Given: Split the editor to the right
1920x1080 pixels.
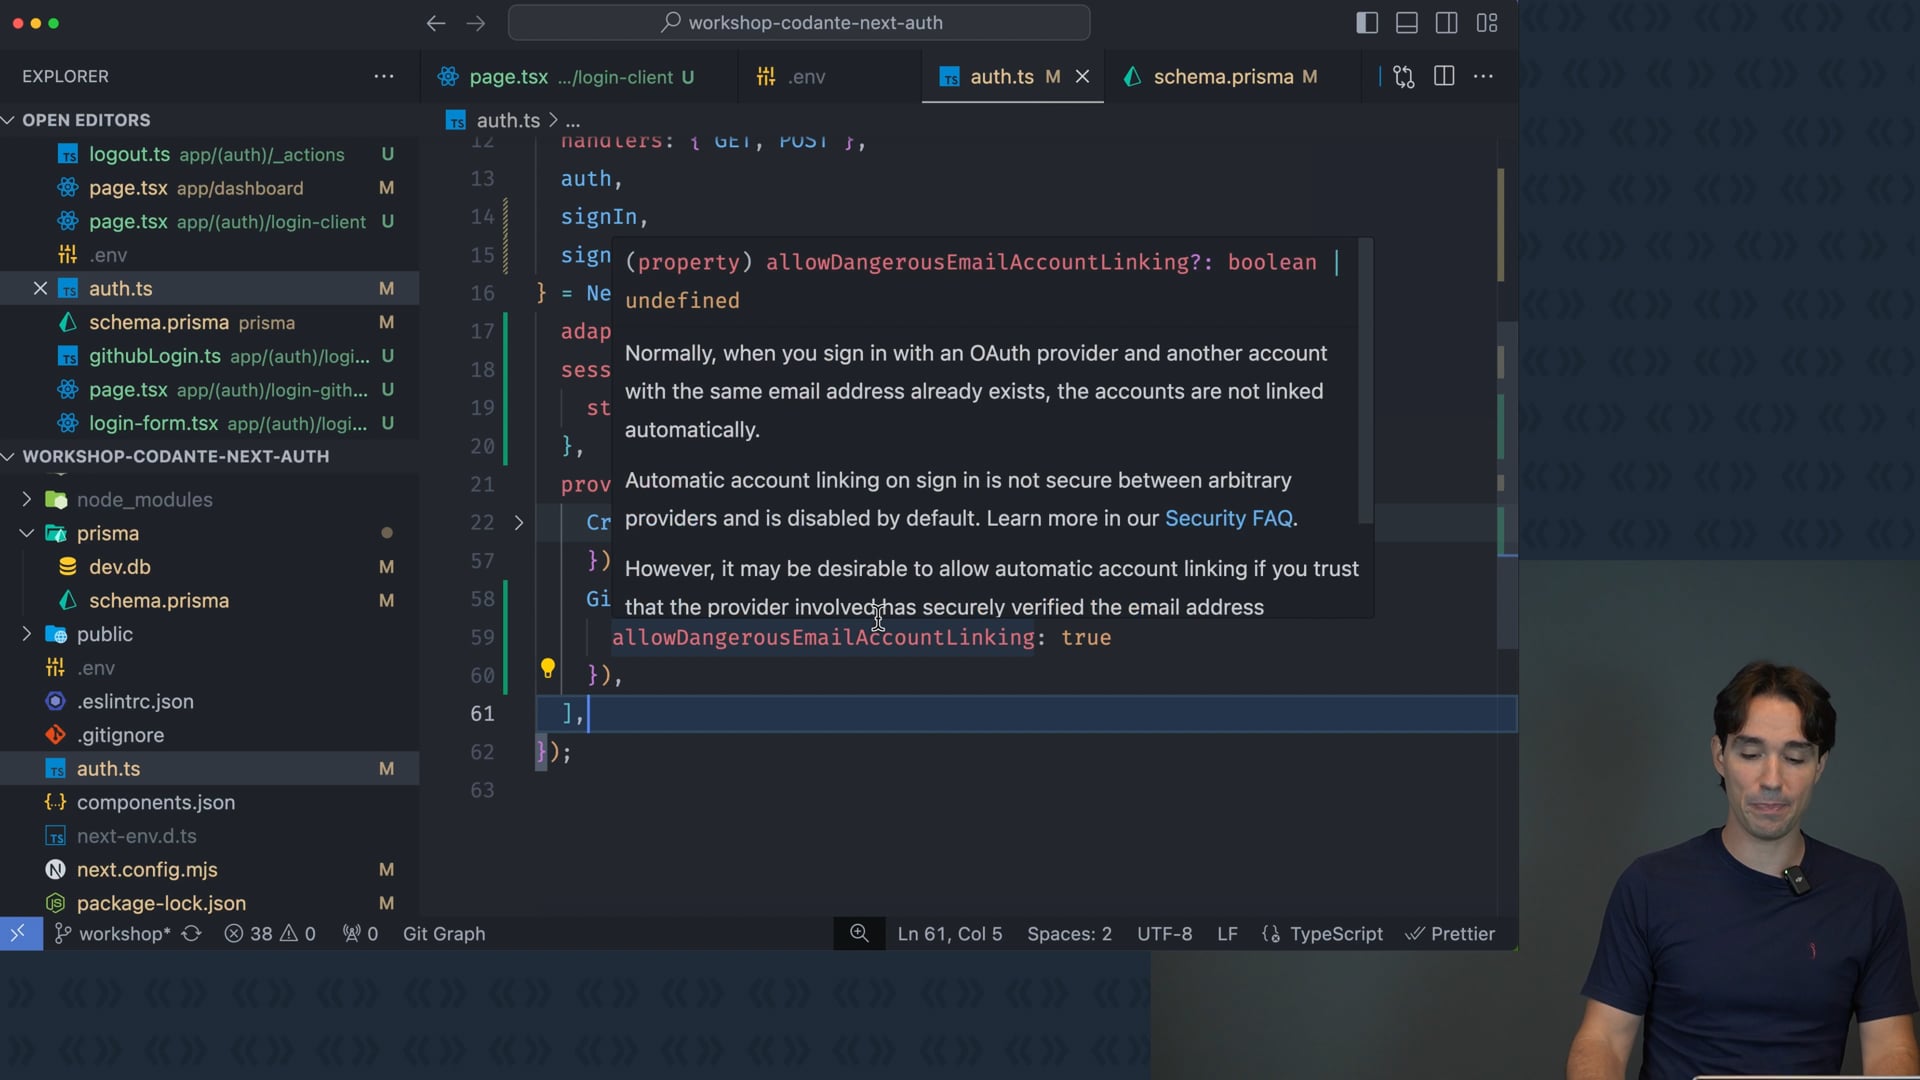Looking at the screenshot, I should coord(1444,77).
